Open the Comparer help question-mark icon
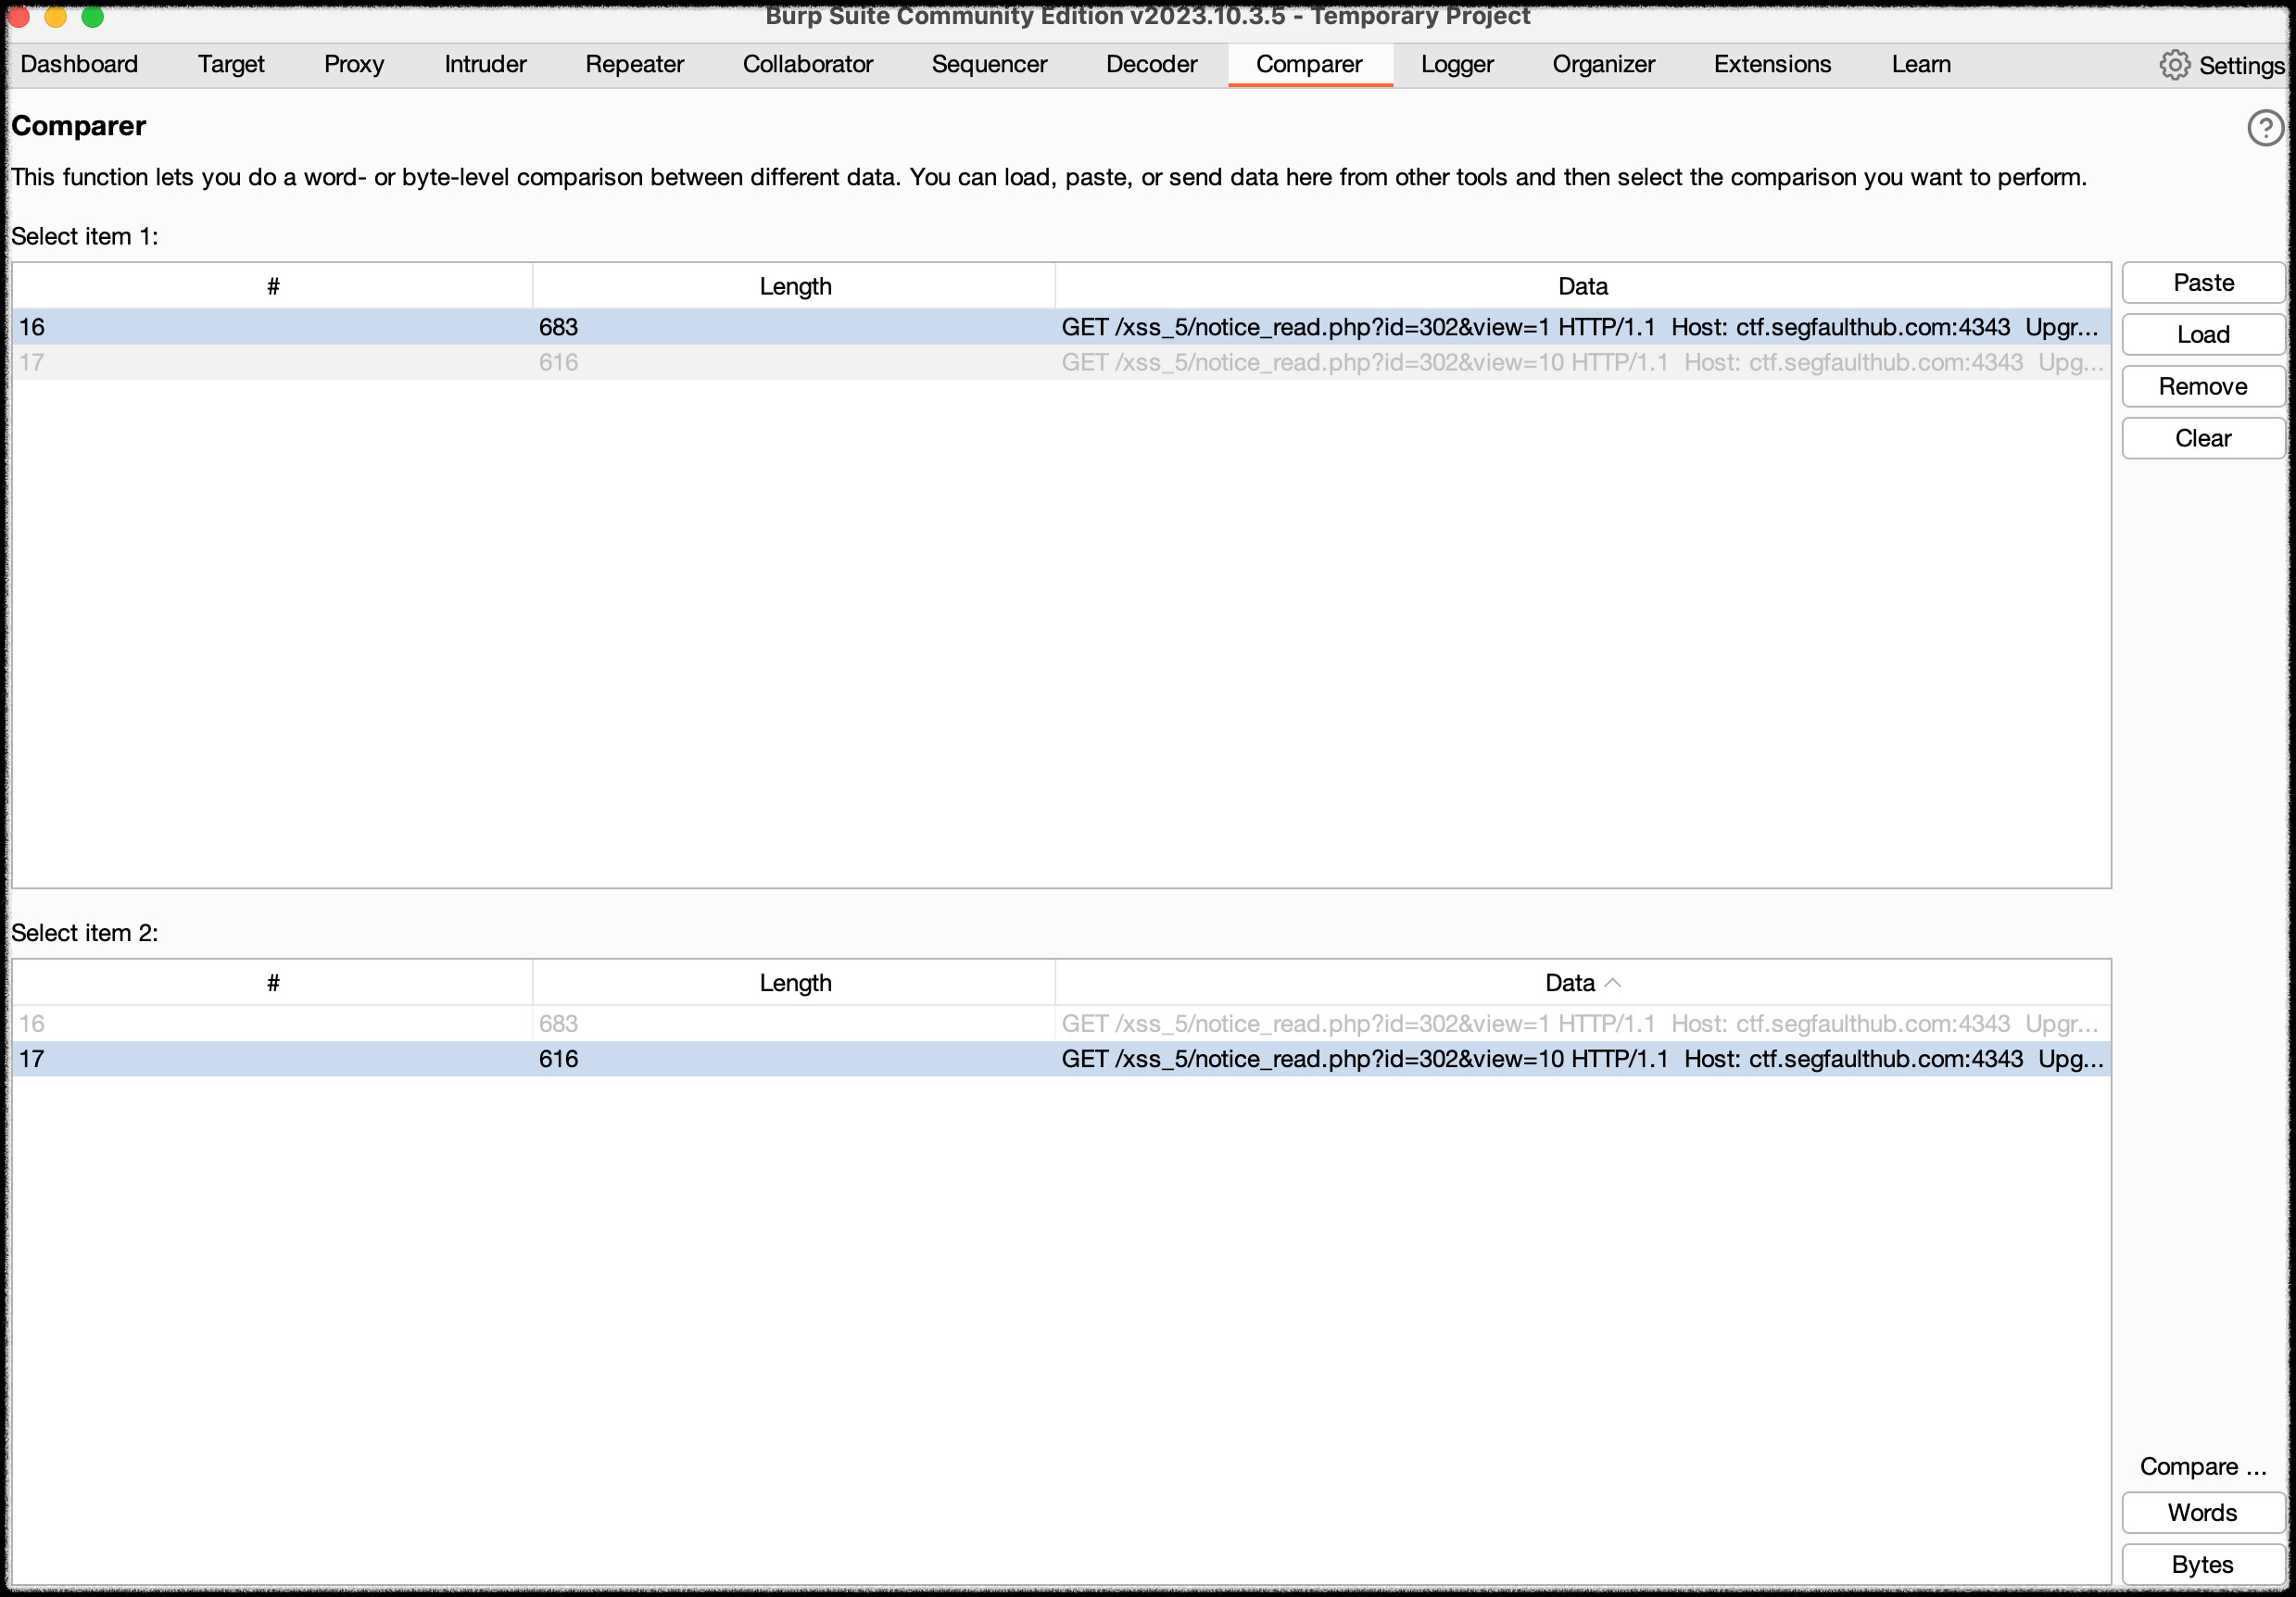The image size is (2296, 1597). click(2265, 128)
